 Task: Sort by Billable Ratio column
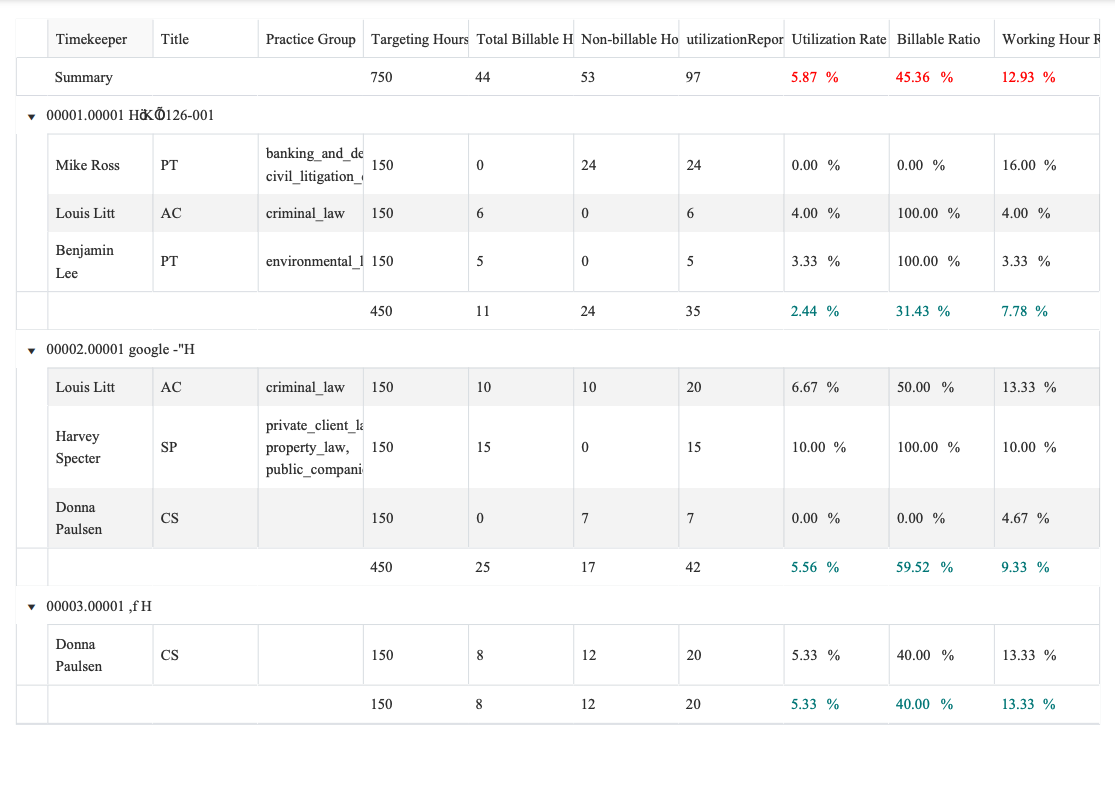pyautogui.click(x=938, y=40)
